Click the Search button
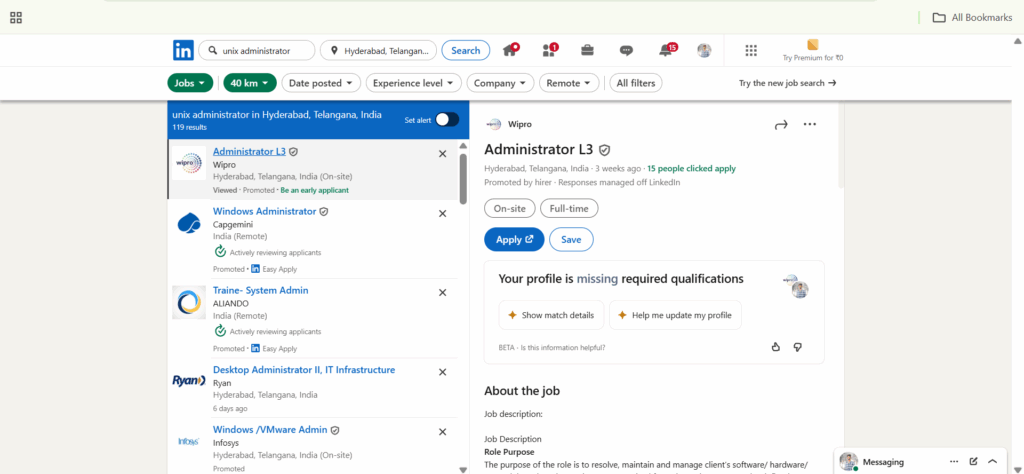Image resolution: width=1024 pixels, height=474 pixels. 466,50
